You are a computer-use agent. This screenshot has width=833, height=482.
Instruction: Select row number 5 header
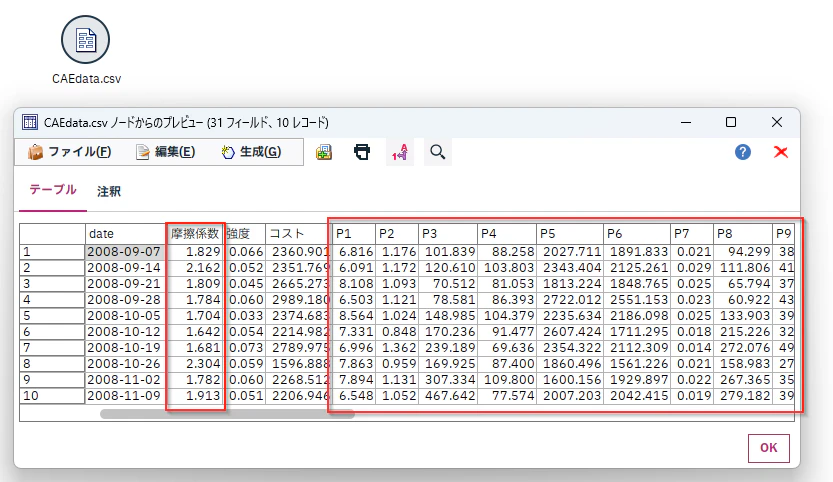[52, 316]
